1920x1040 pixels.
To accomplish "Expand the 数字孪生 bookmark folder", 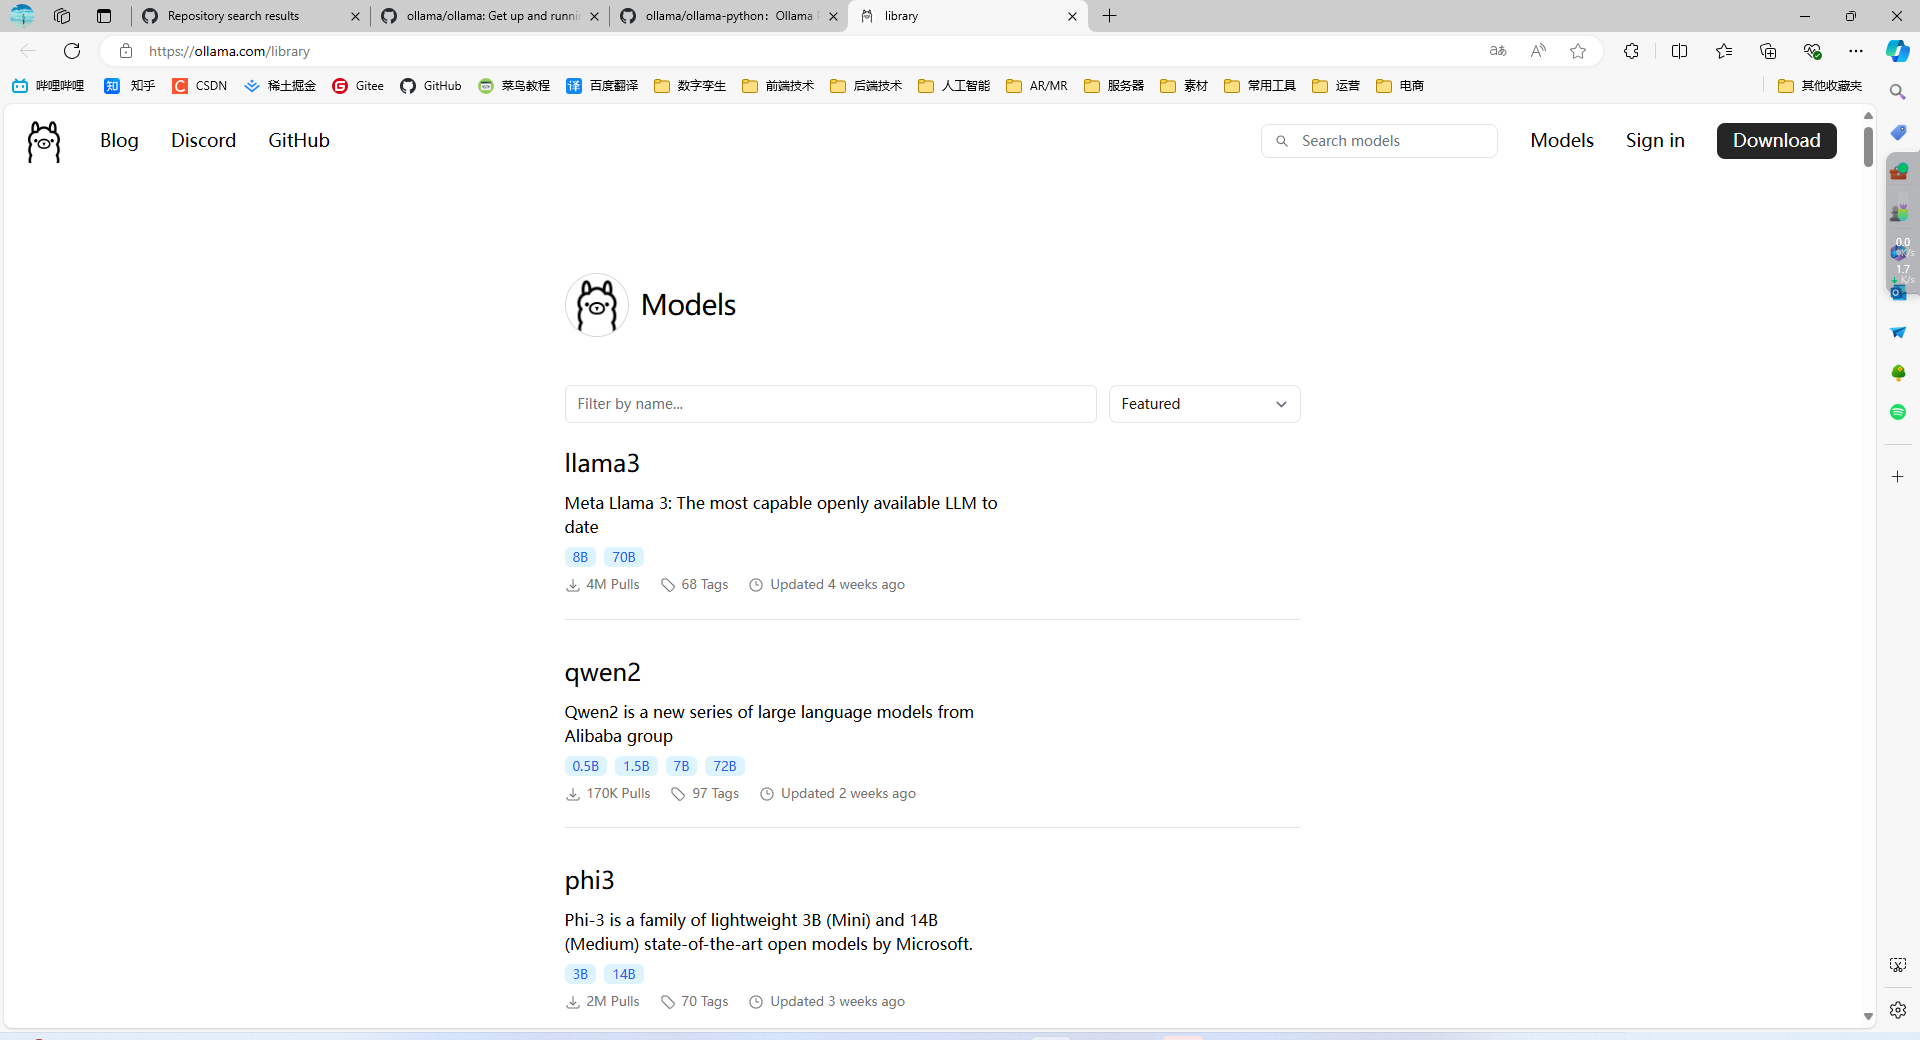I will 690,86.
